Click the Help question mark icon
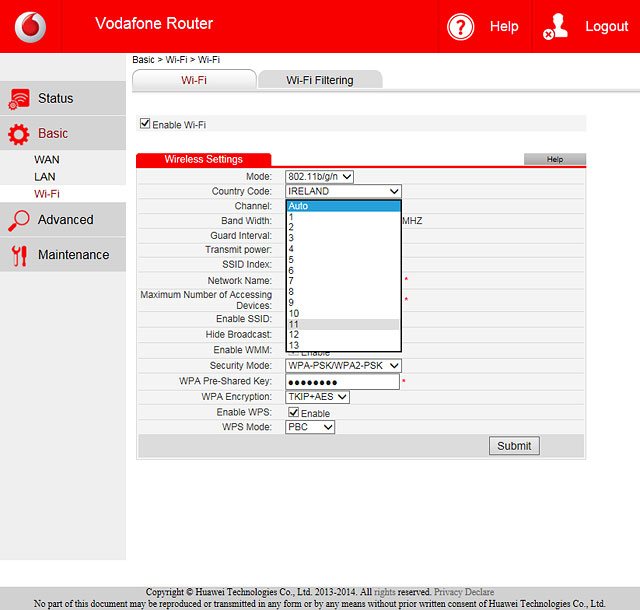The height and width of the screenshot is (610, 640). [x=460, y=27]
